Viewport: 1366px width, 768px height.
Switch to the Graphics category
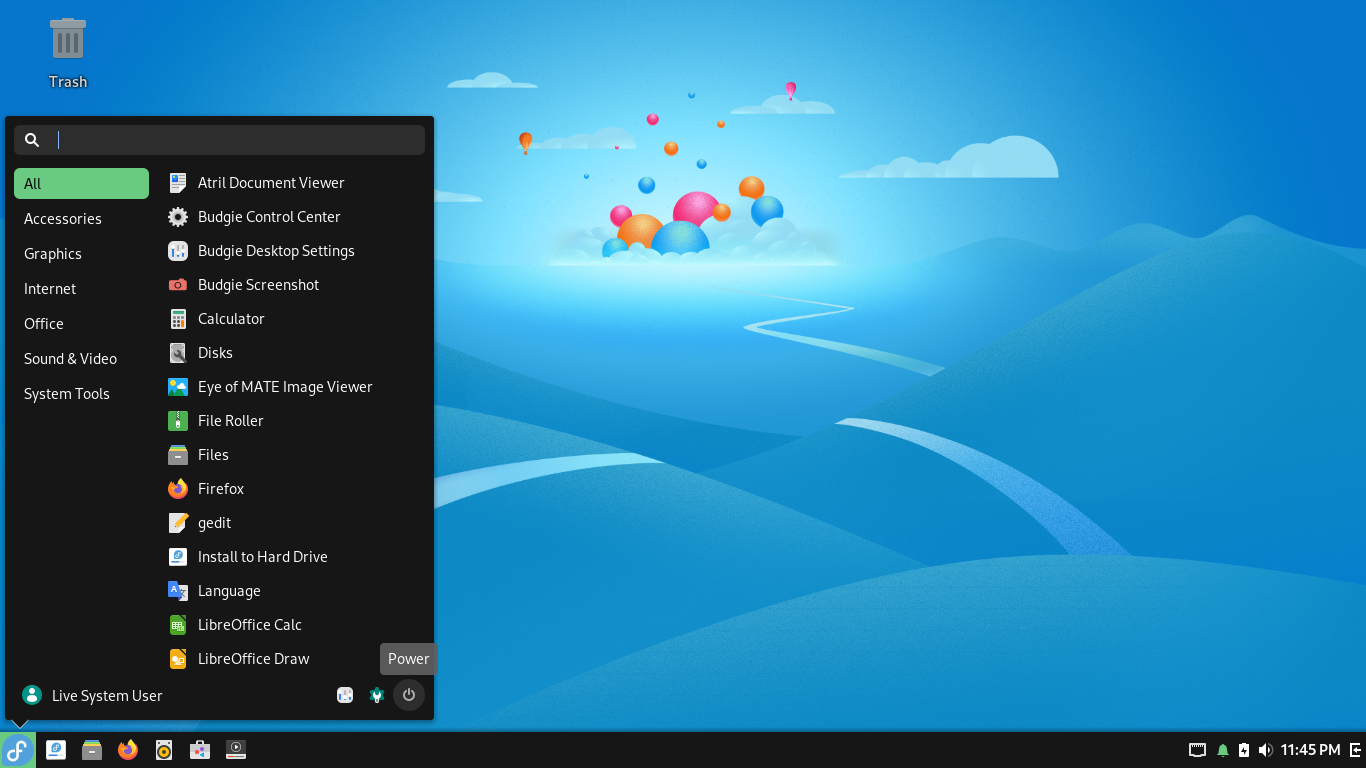[81, 254]
